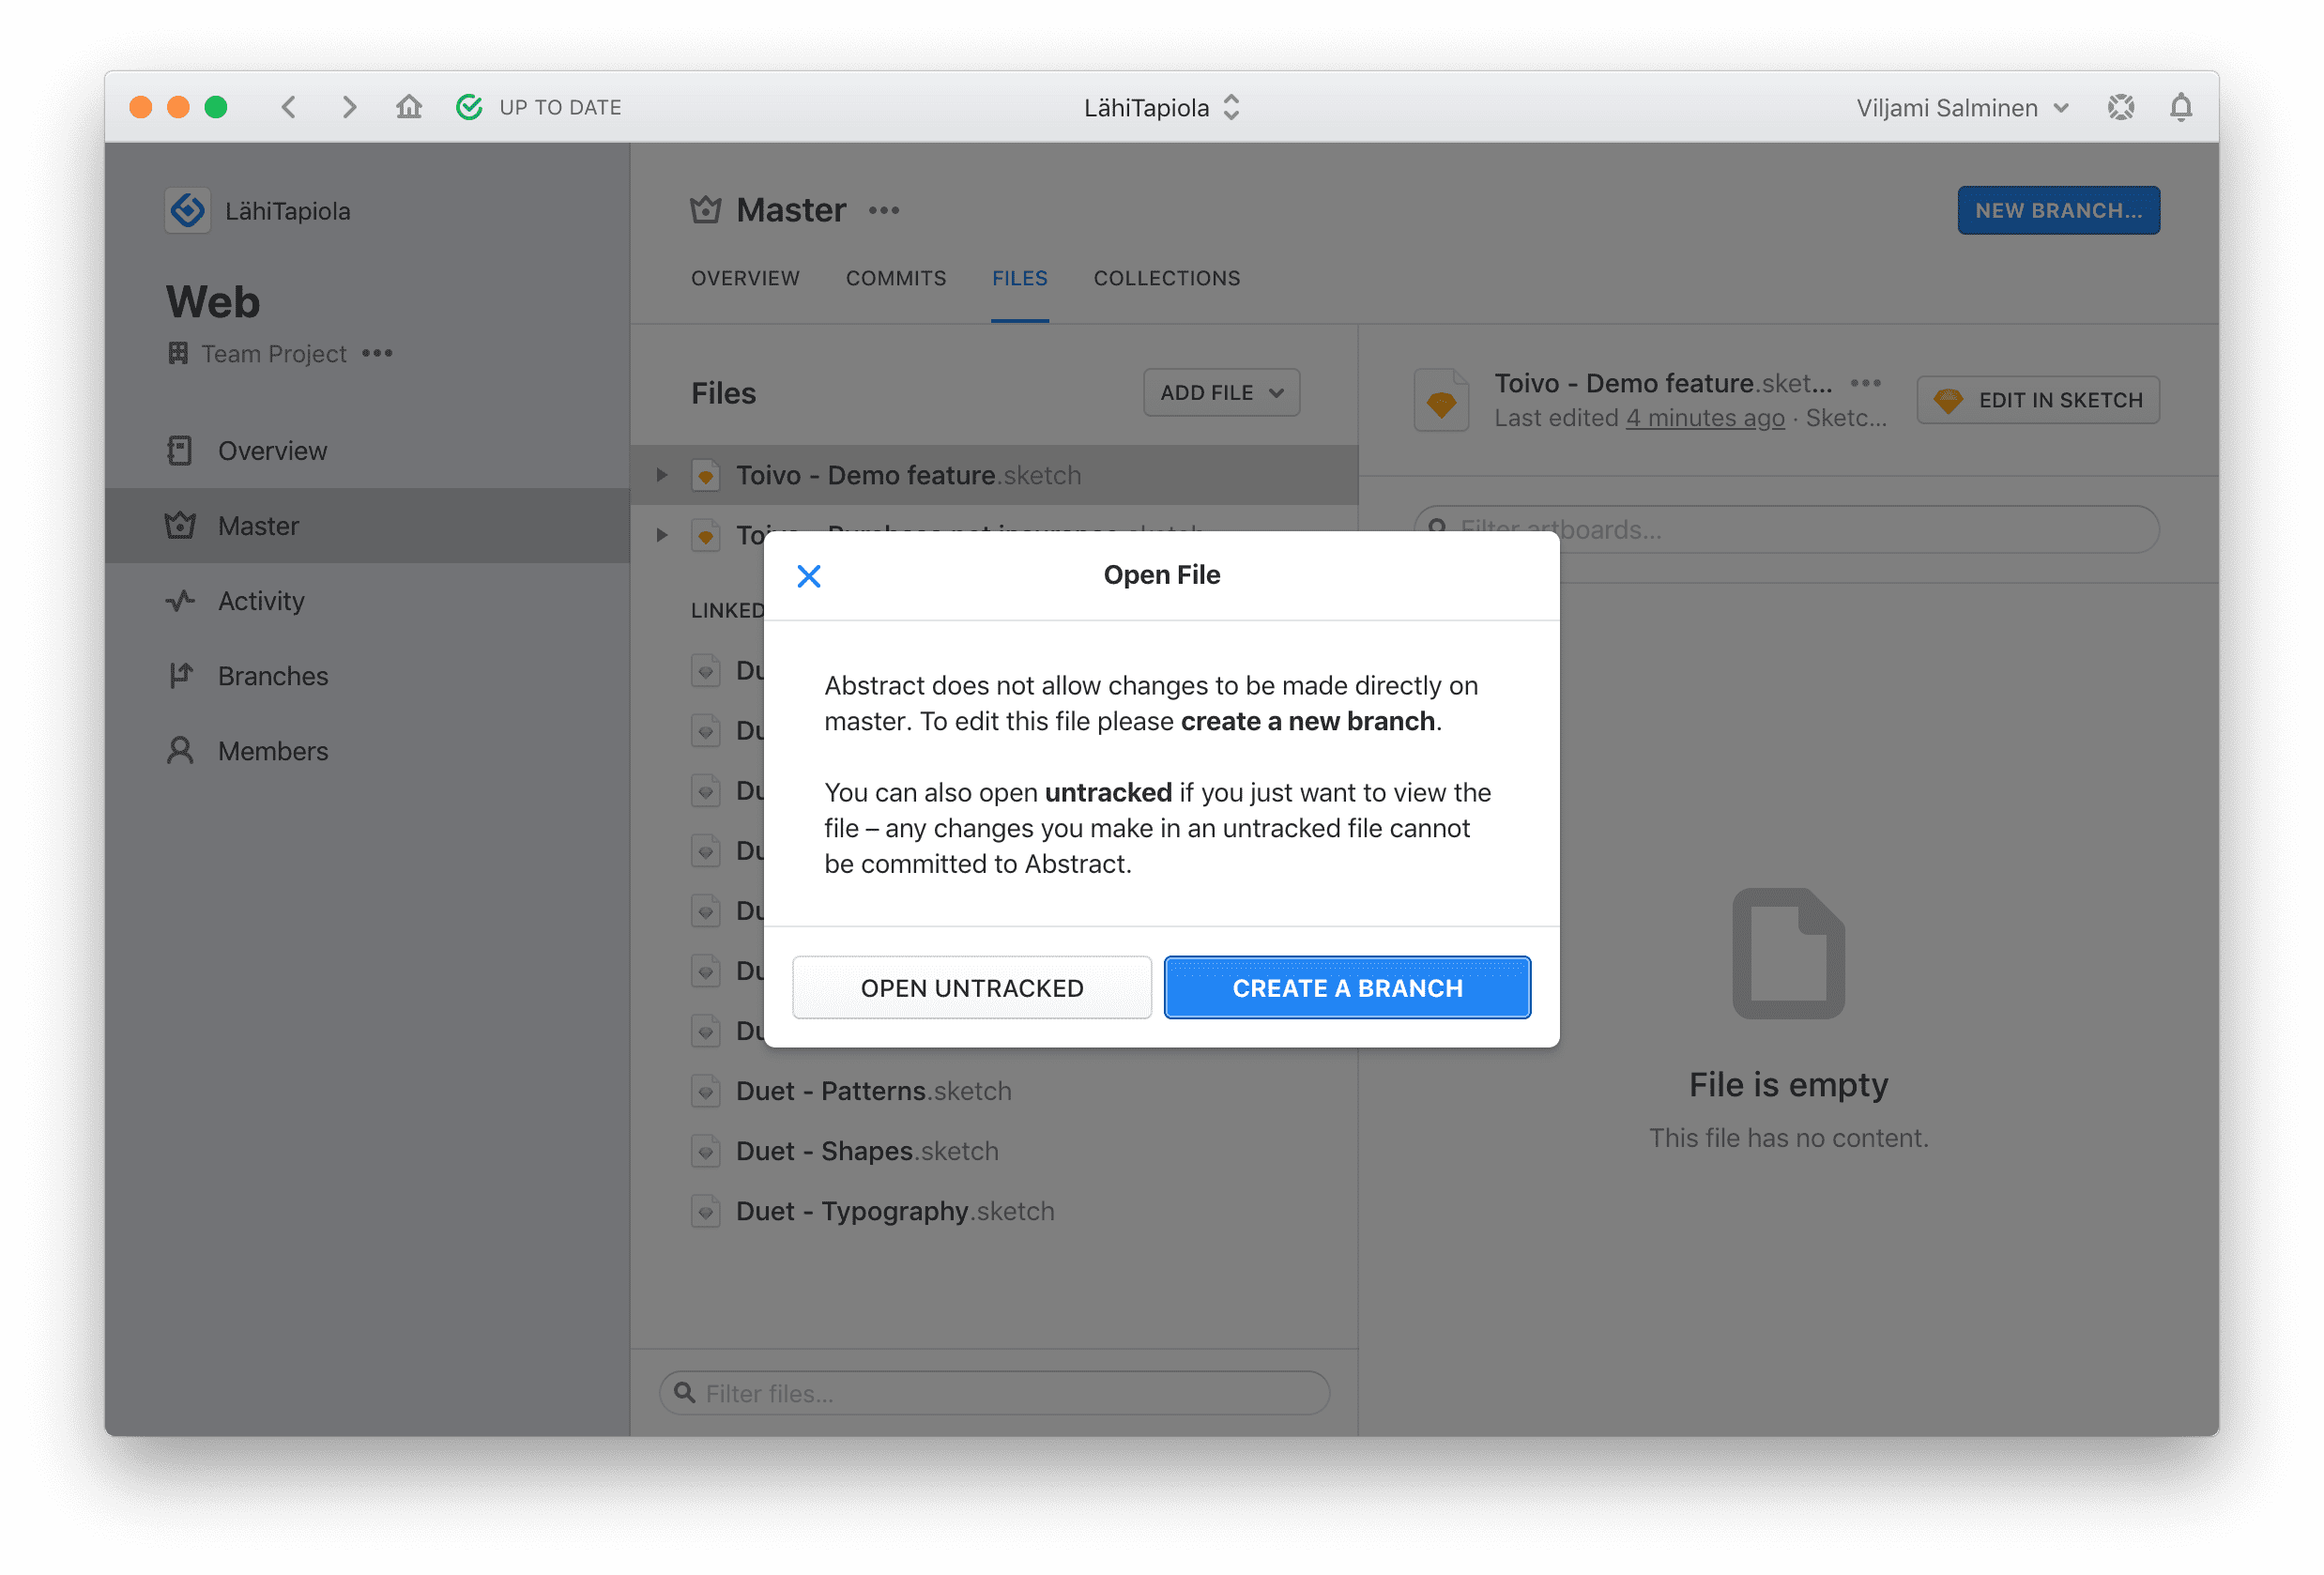
Task: Click the 4 minutes ago link
Action: coord(1705,418)
